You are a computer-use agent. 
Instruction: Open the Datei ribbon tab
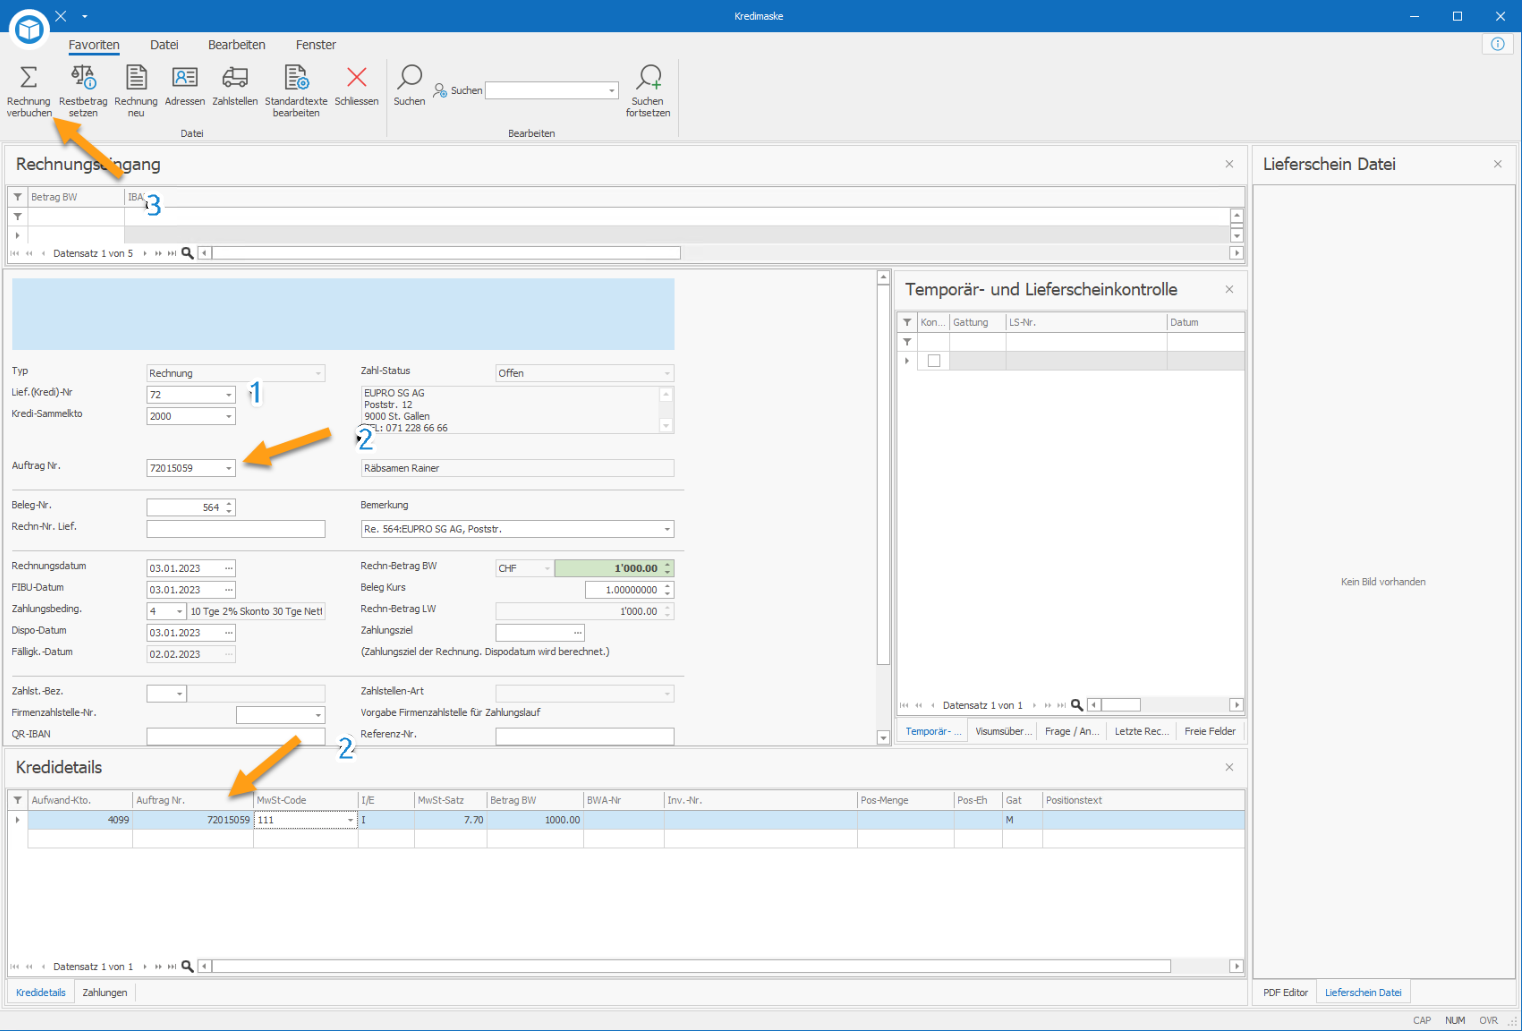tap(164, 45)
